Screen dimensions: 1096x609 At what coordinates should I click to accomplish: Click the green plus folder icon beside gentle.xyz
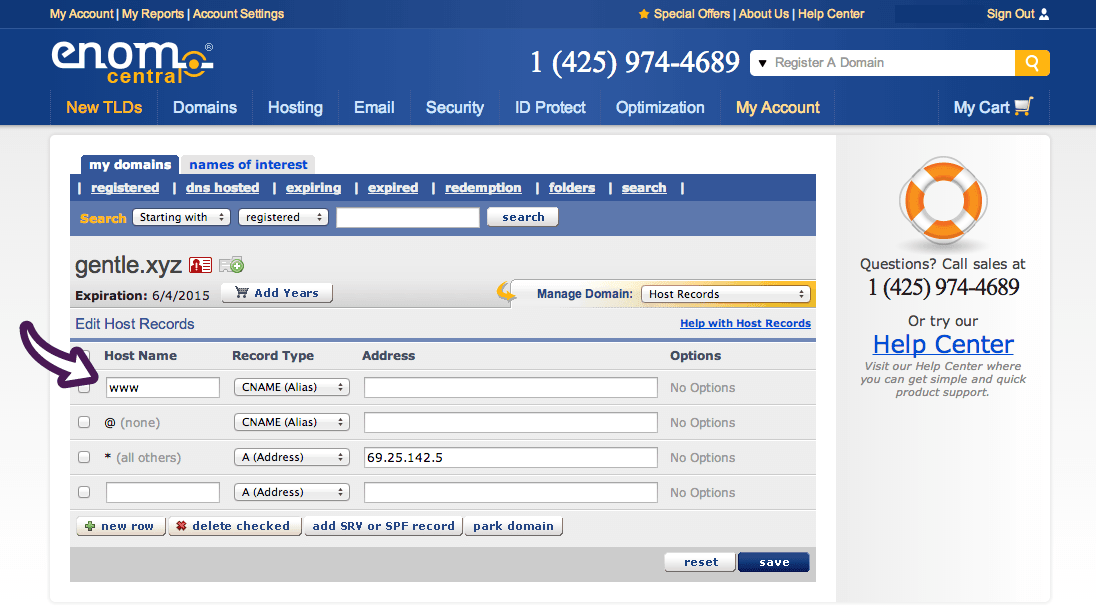[231, 265]
